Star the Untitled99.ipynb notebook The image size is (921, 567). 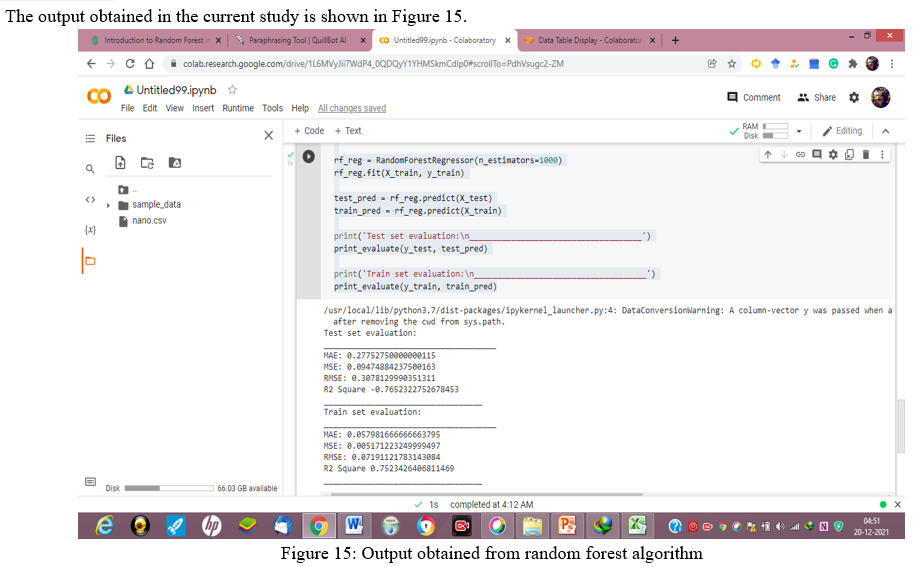[233, 90]
